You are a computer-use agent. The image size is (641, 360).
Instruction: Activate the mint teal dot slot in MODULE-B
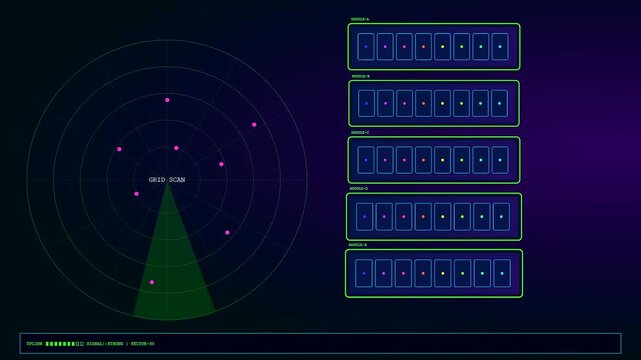480,103
